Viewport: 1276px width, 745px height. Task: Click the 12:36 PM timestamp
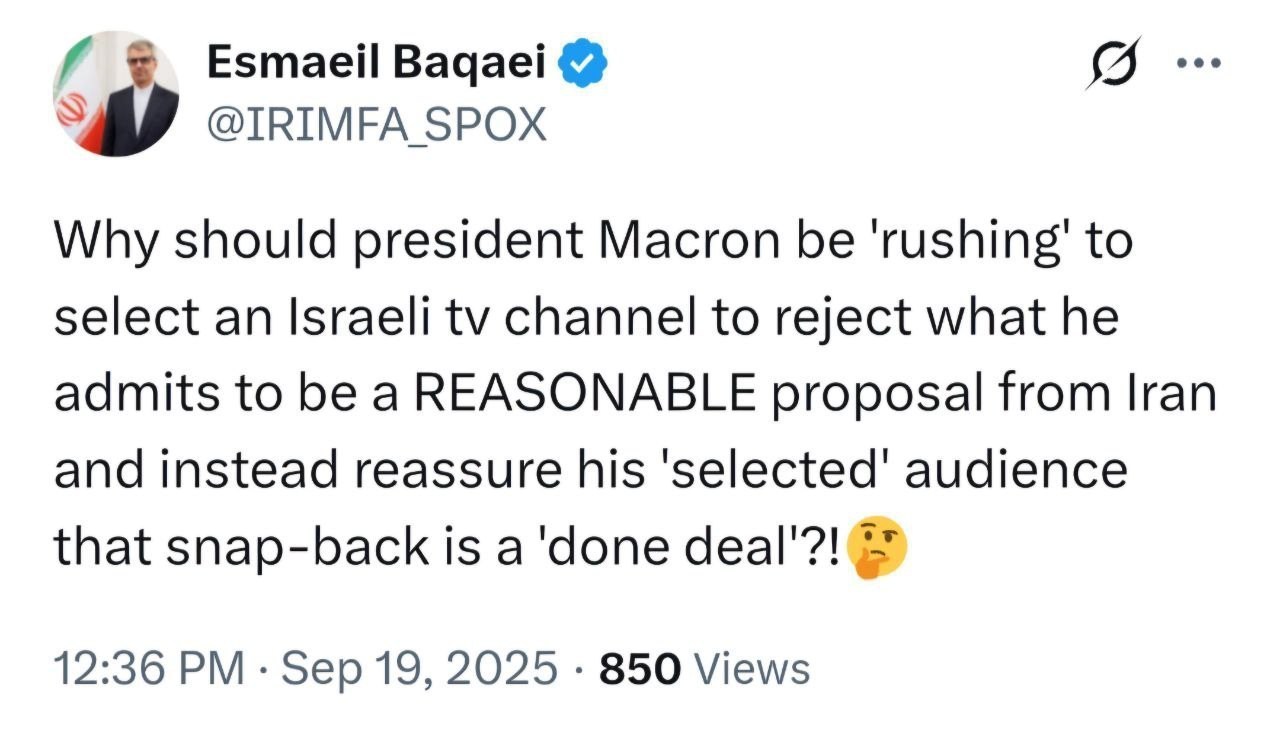[x=148, y=667]
